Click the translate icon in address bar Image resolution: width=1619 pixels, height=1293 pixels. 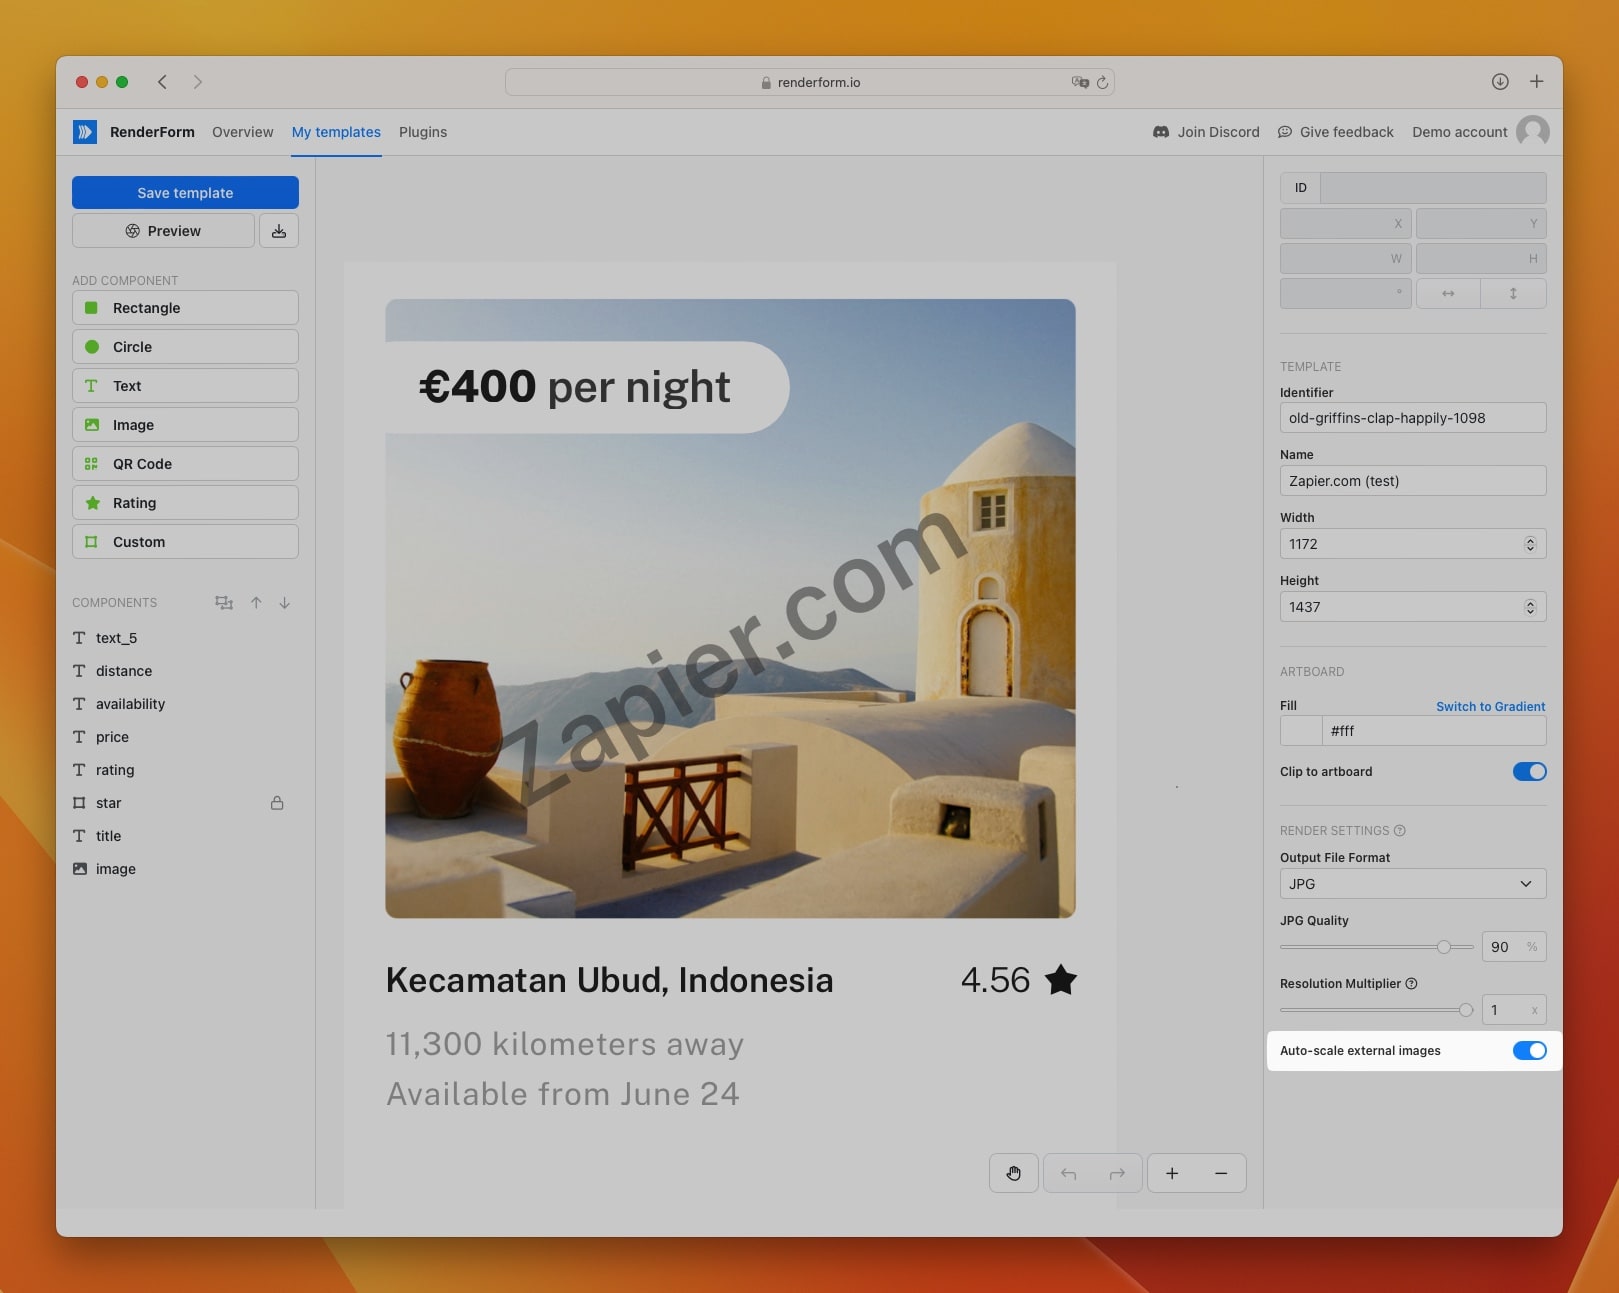(1080, 82)
